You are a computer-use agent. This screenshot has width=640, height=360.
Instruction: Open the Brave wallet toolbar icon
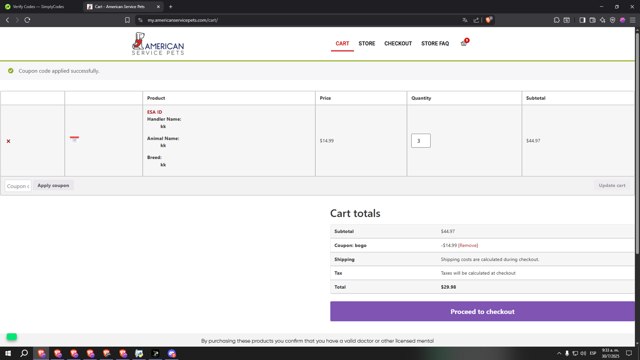coord(592,20)
